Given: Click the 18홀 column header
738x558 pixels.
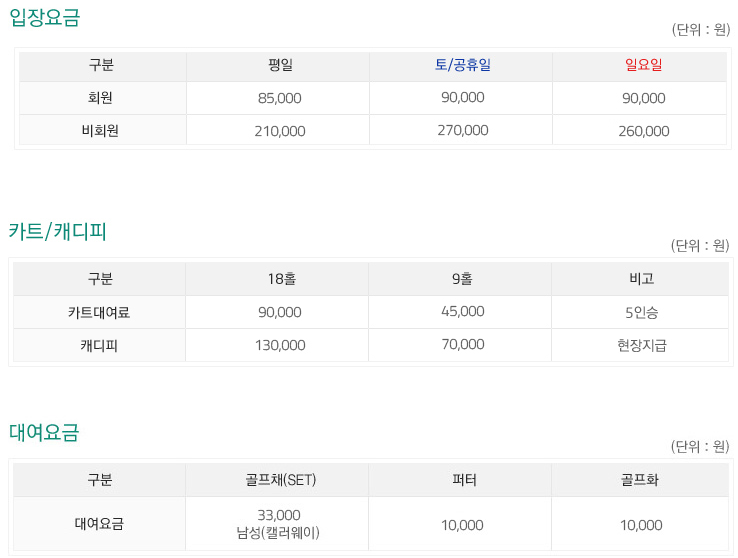Looking at the screenshot, I should [x=279, y=279].
